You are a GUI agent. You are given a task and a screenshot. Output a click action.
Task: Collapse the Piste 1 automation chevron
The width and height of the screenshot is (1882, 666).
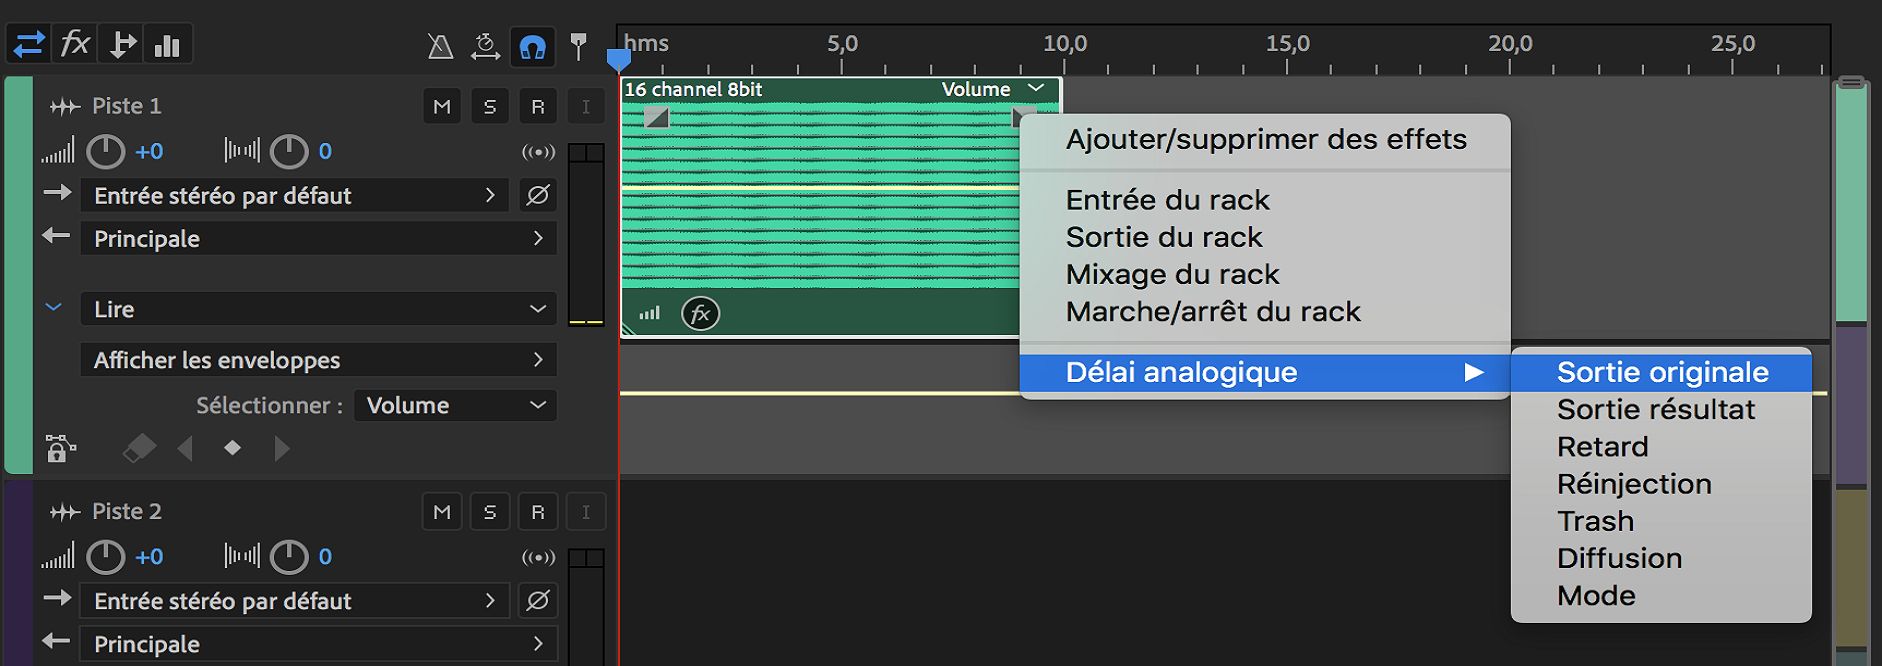54,308
